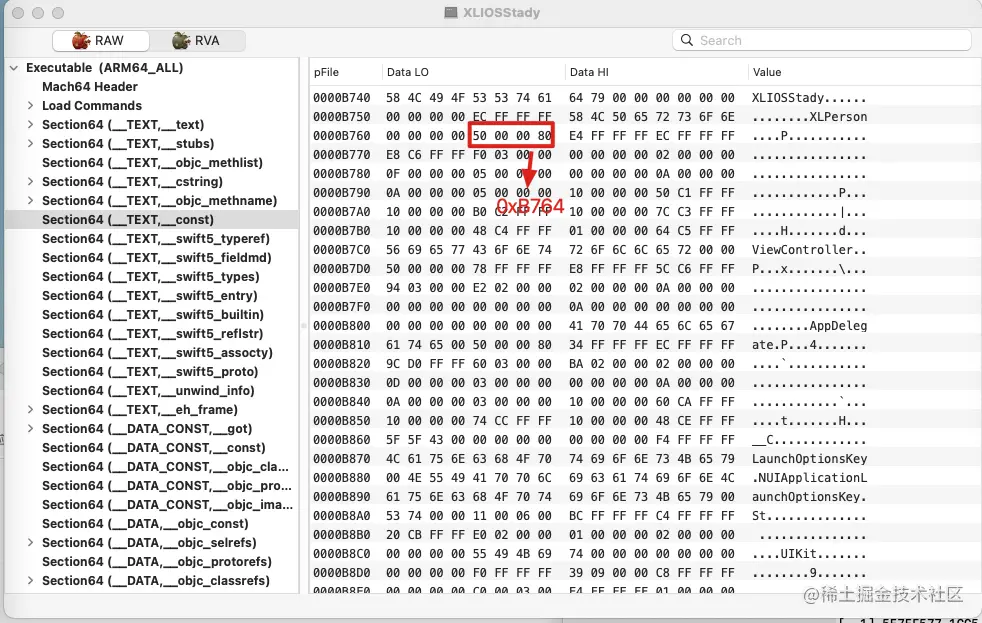Select the row at offset 0000B7F0

pyautogui.click(x=645, y=307)
